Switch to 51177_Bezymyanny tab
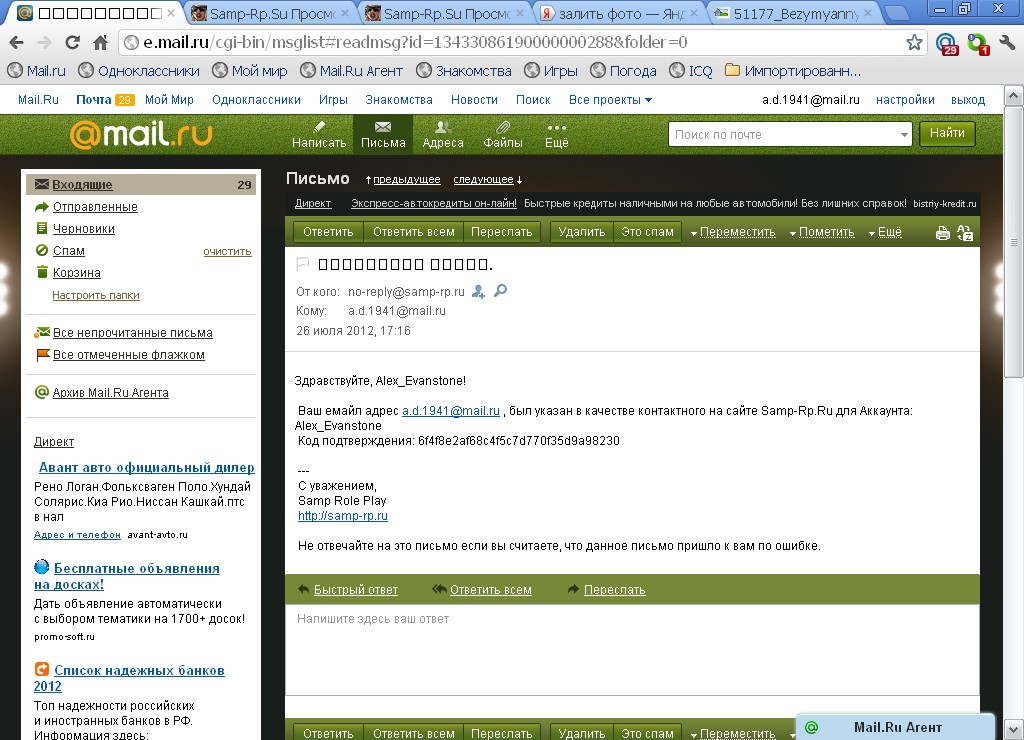The height and width of the screenshot is (740, 1024). point(795,13)
